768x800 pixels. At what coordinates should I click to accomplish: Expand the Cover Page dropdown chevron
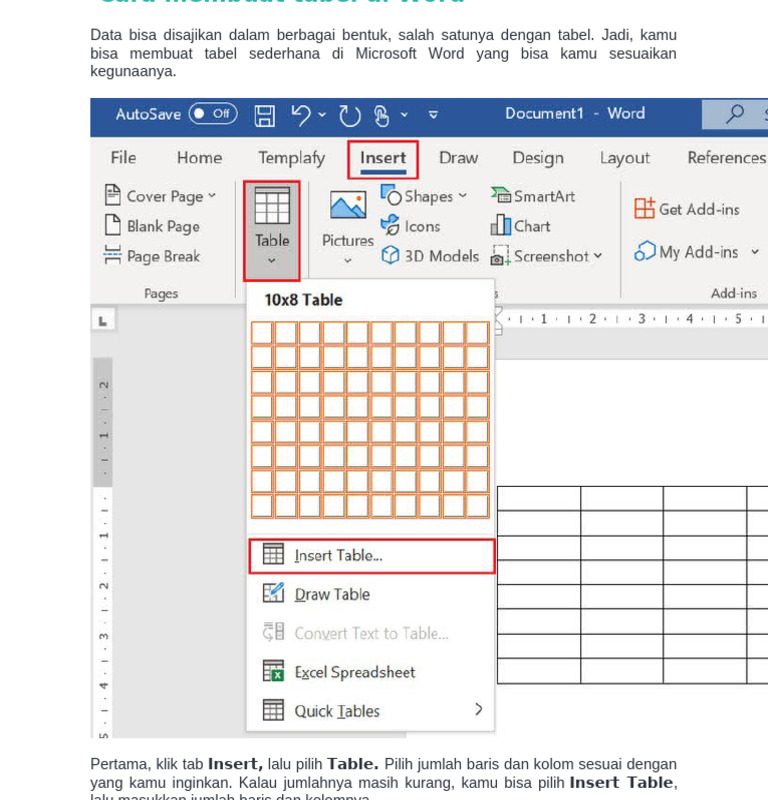[212, 195]
